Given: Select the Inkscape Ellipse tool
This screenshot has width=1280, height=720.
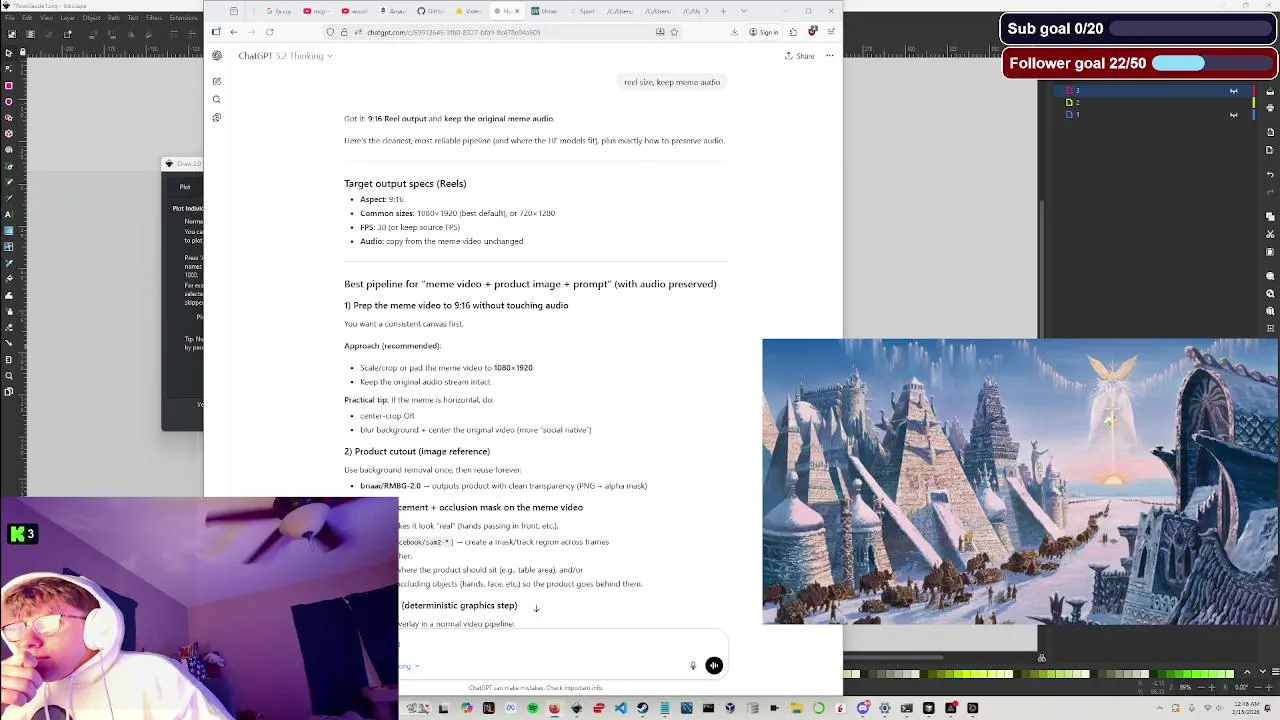Looking at the screenshot, I should pos(9,102).
